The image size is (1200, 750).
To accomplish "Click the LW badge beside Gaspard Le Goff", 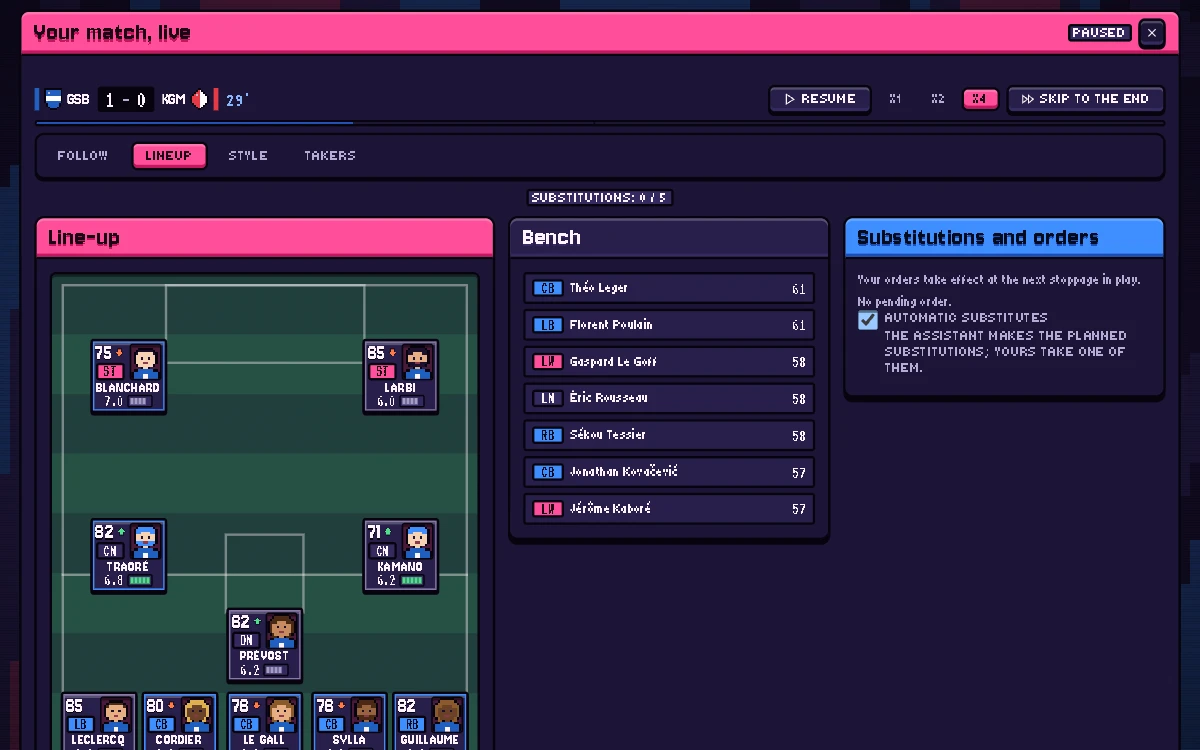I will click(x=547, y=362).
